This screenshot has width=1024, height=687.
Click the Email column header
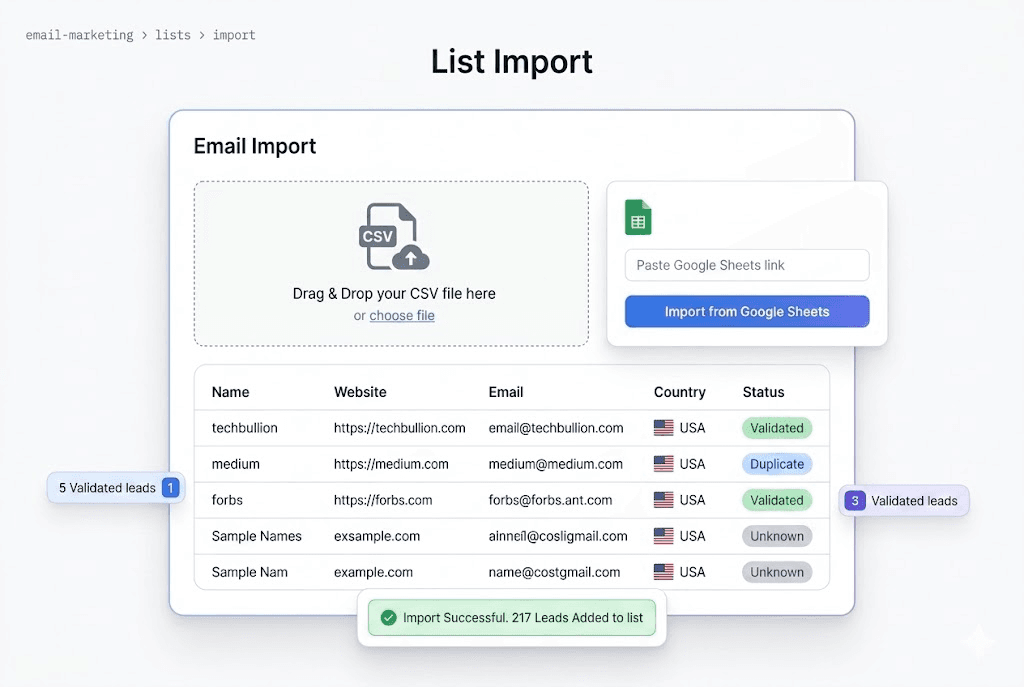pyautogui.click(x=506, y=392)
